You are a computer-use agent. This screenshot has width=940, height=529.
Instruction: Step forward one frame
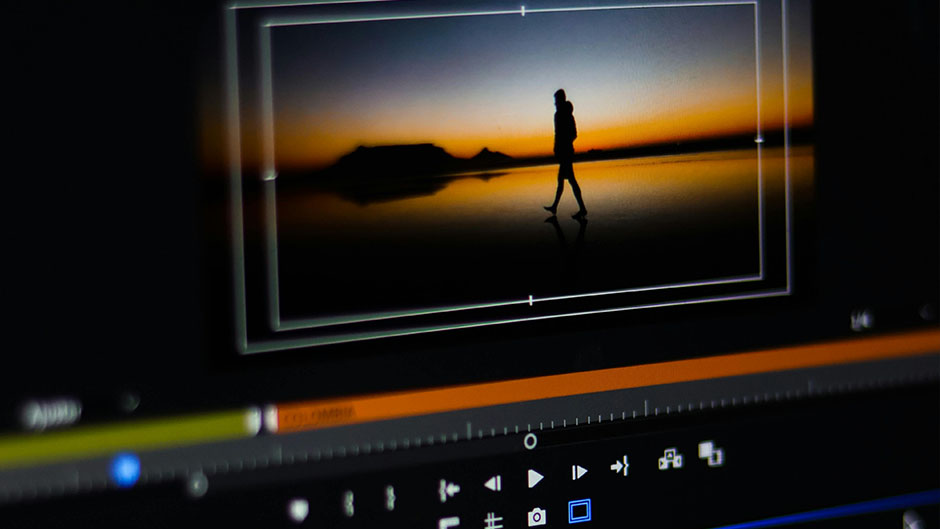pyautogui.click(x=579, y=472)
